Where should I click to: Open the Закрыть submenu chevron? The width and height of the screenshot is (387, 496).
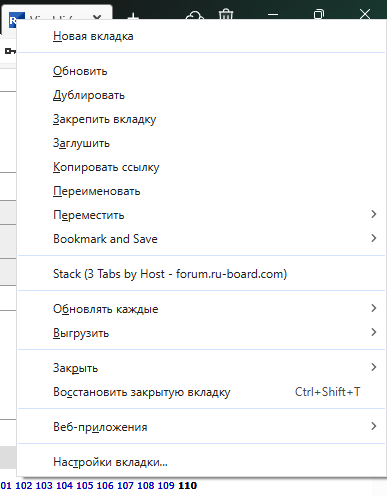click(x=374, y=367)
